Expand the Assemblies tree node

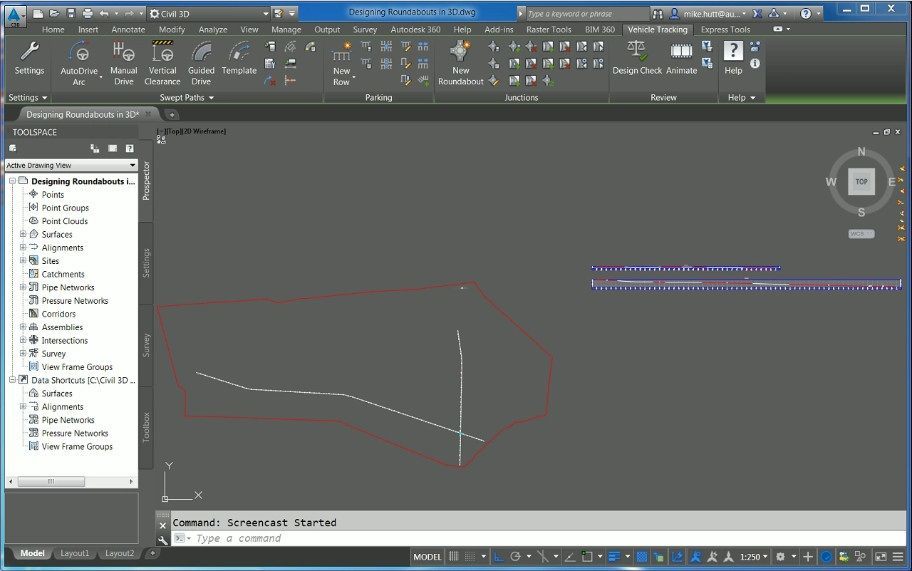tap(23, 327)
